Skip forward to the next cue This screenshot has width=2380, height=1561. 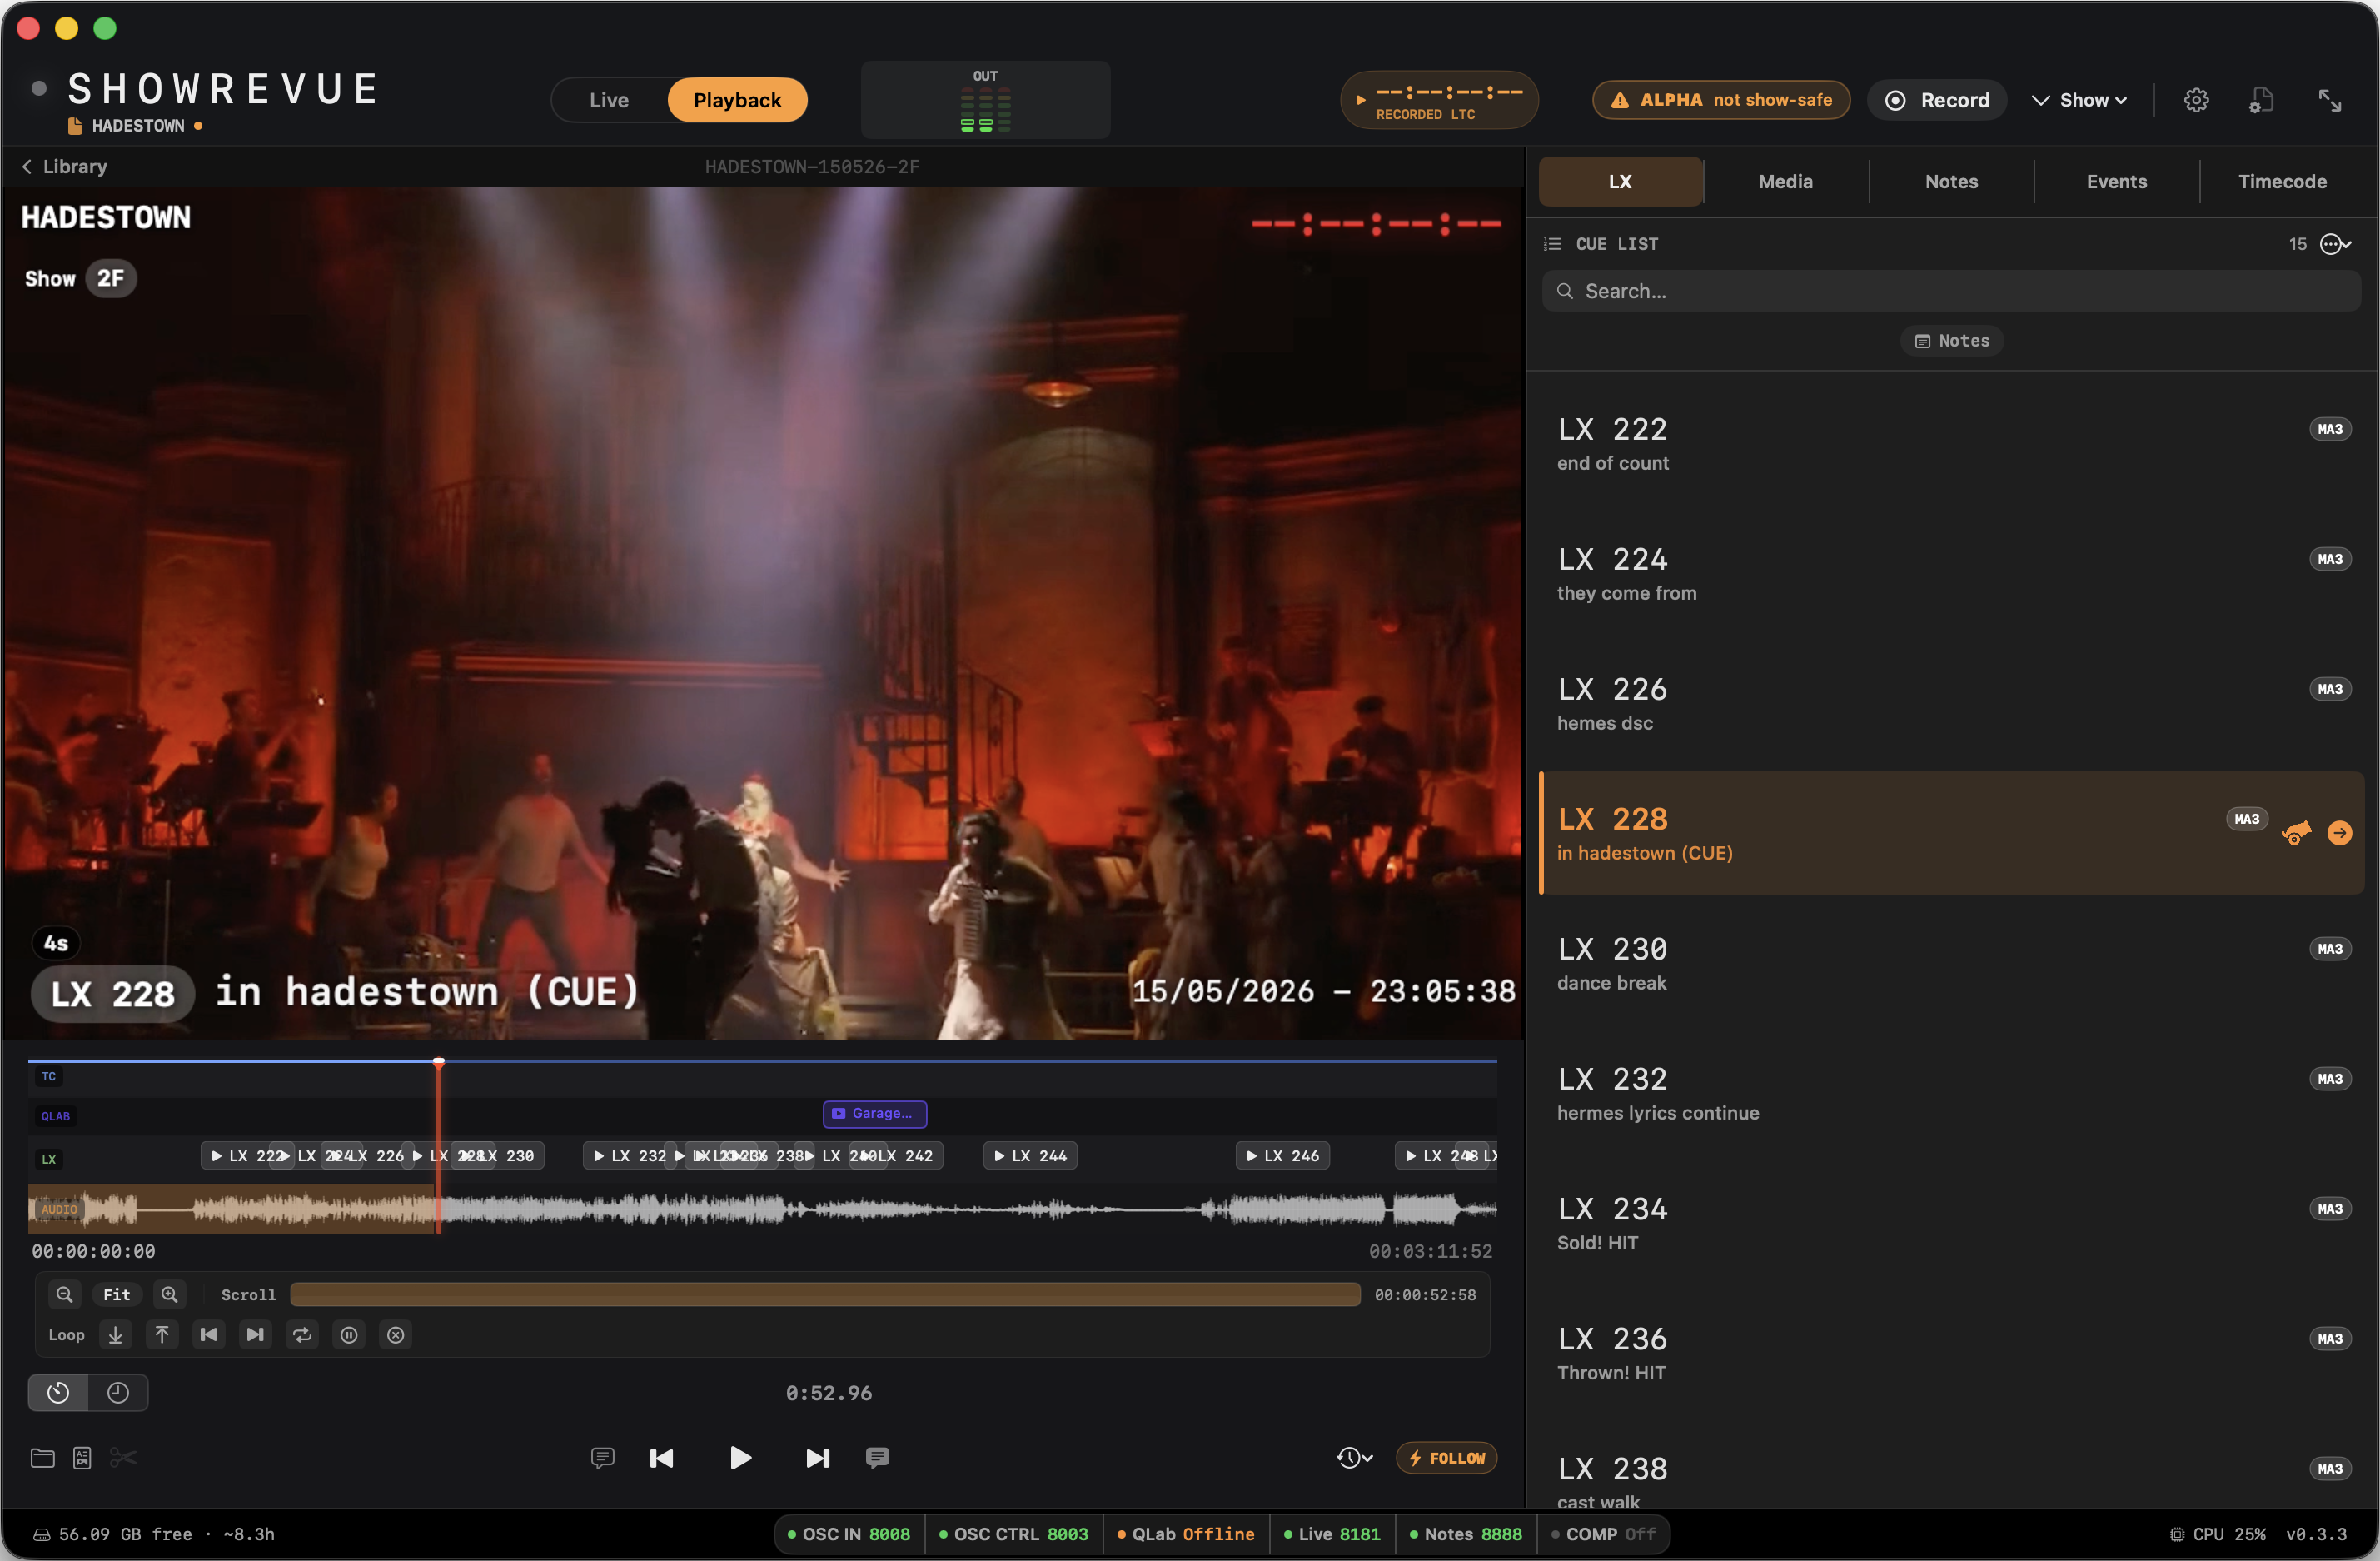click(818, 1458)
